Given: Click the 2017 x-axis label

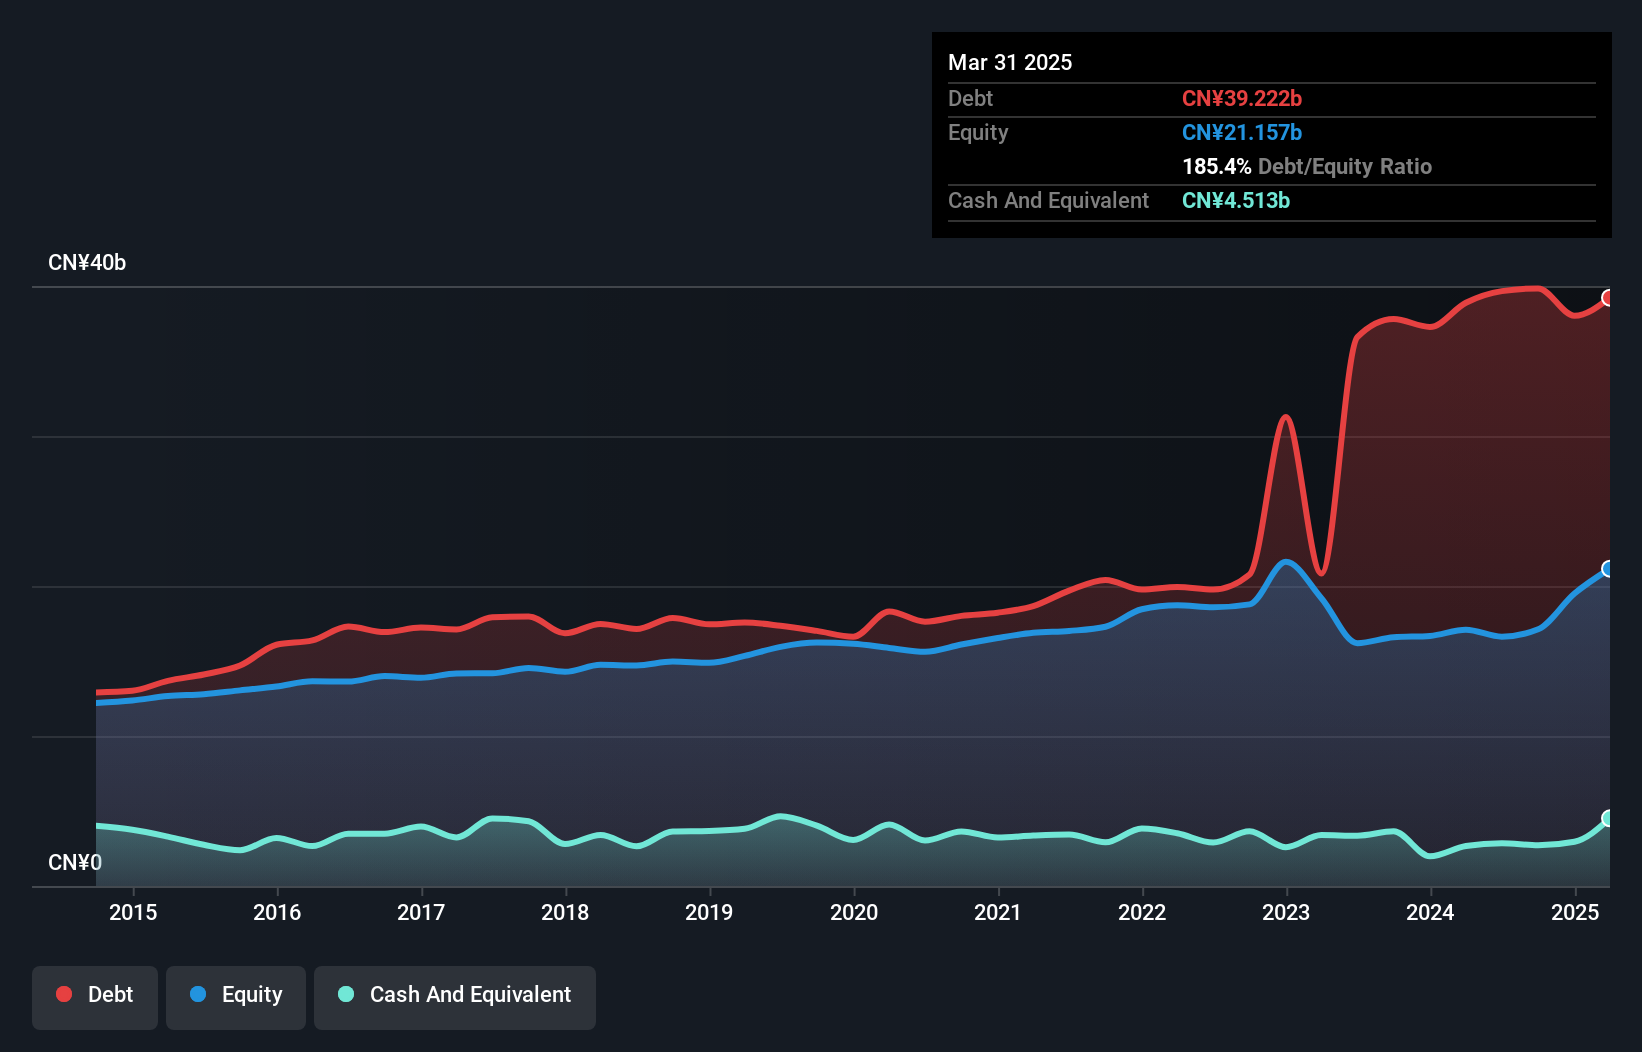Looking at the screenshot, I should click(421, 912).
